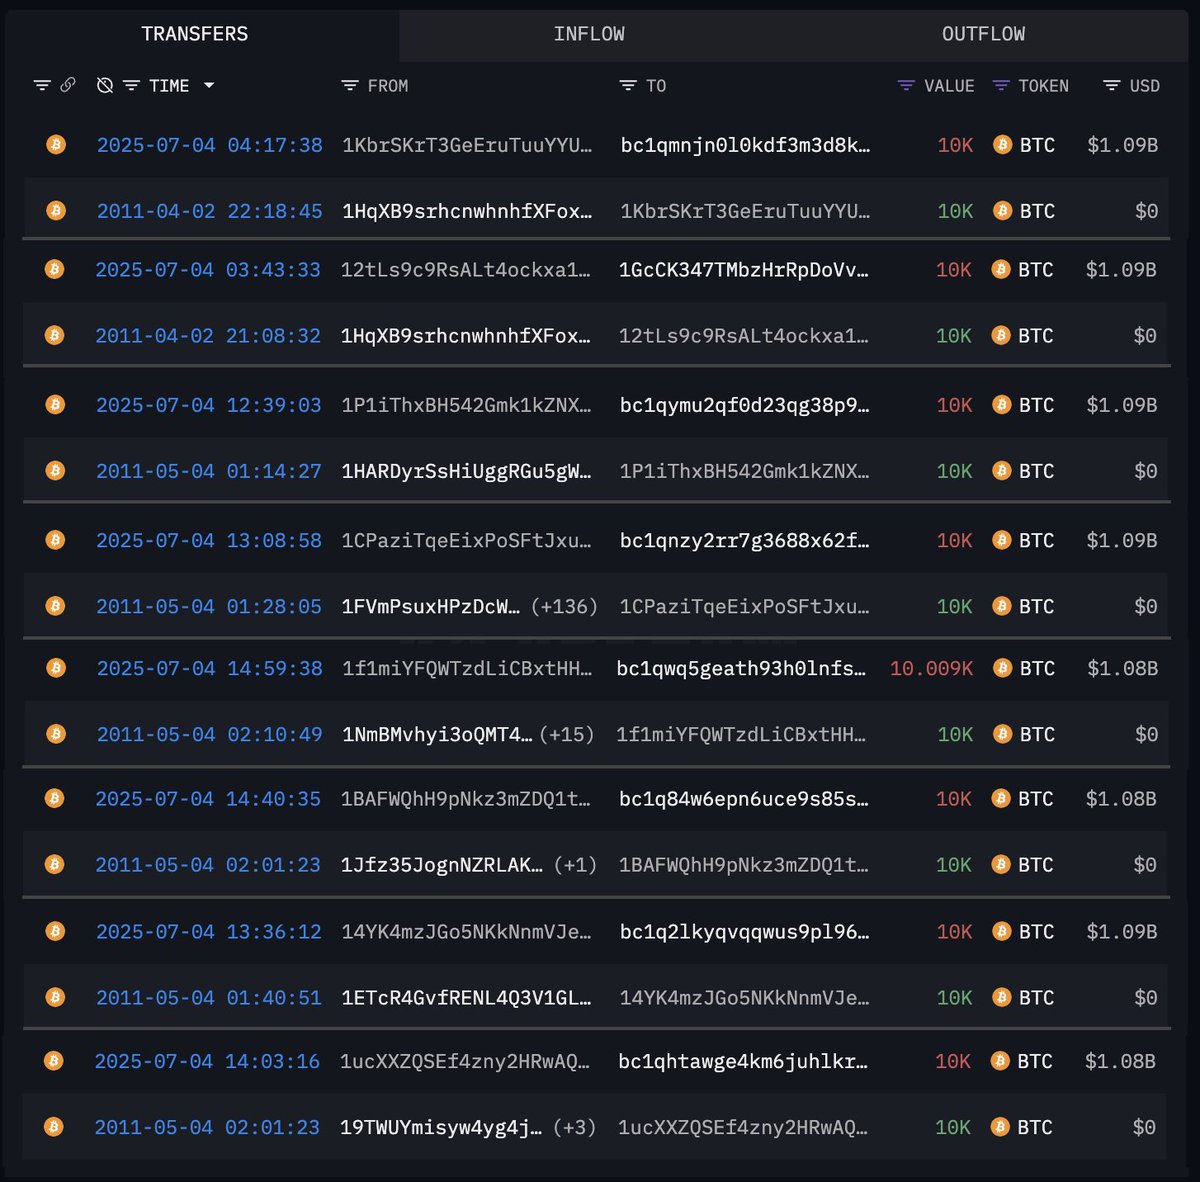The width and height of the screenshot is (1200, 1182).
Task: Click the disabled-clock icon in the header
Action: tap(104, 85)
